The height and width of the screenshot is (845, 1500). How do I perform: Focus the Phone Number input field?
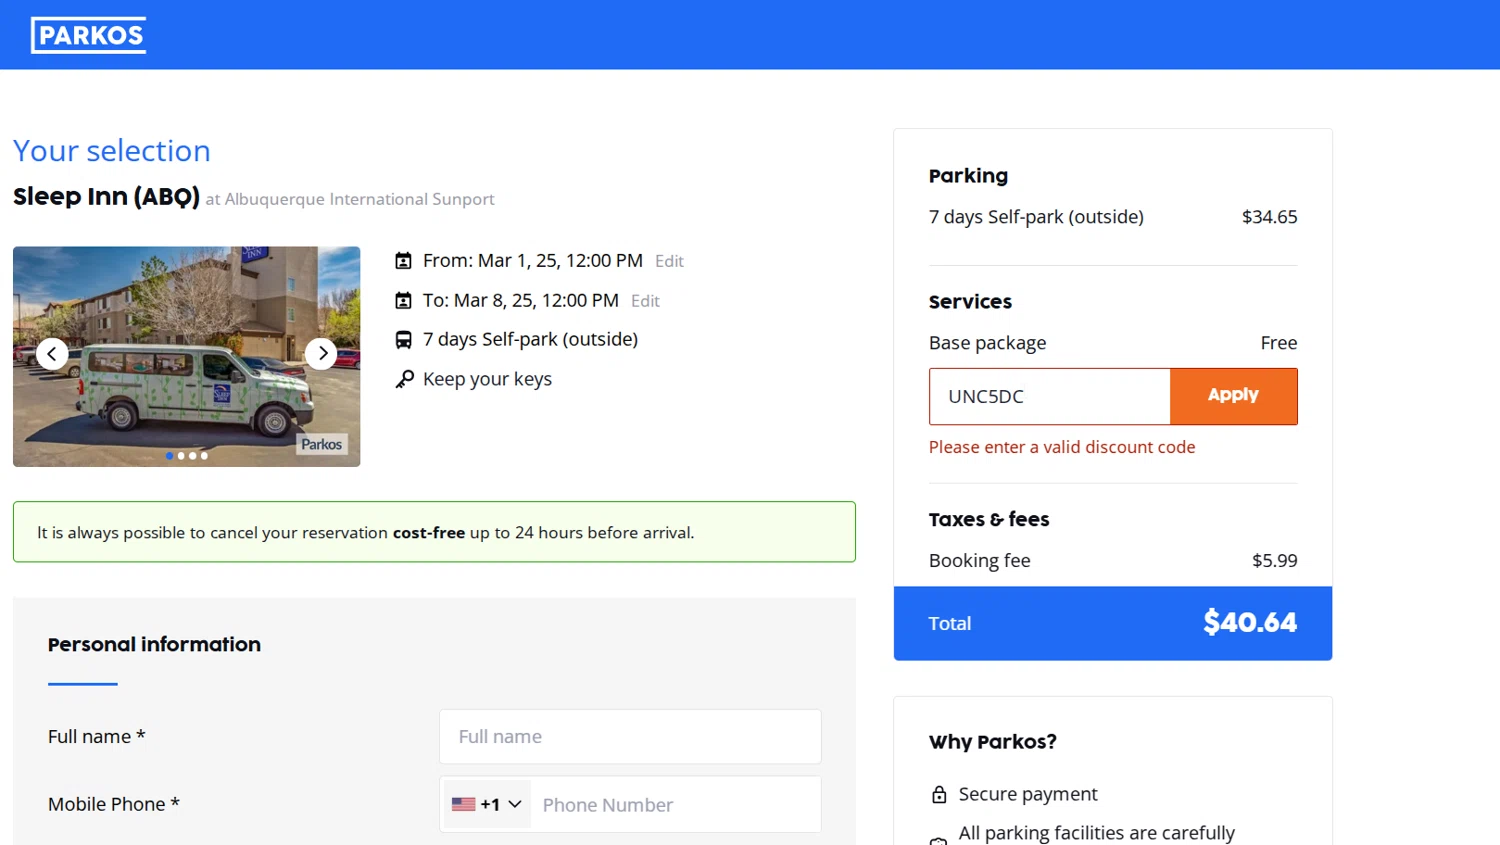click(676, 805)
